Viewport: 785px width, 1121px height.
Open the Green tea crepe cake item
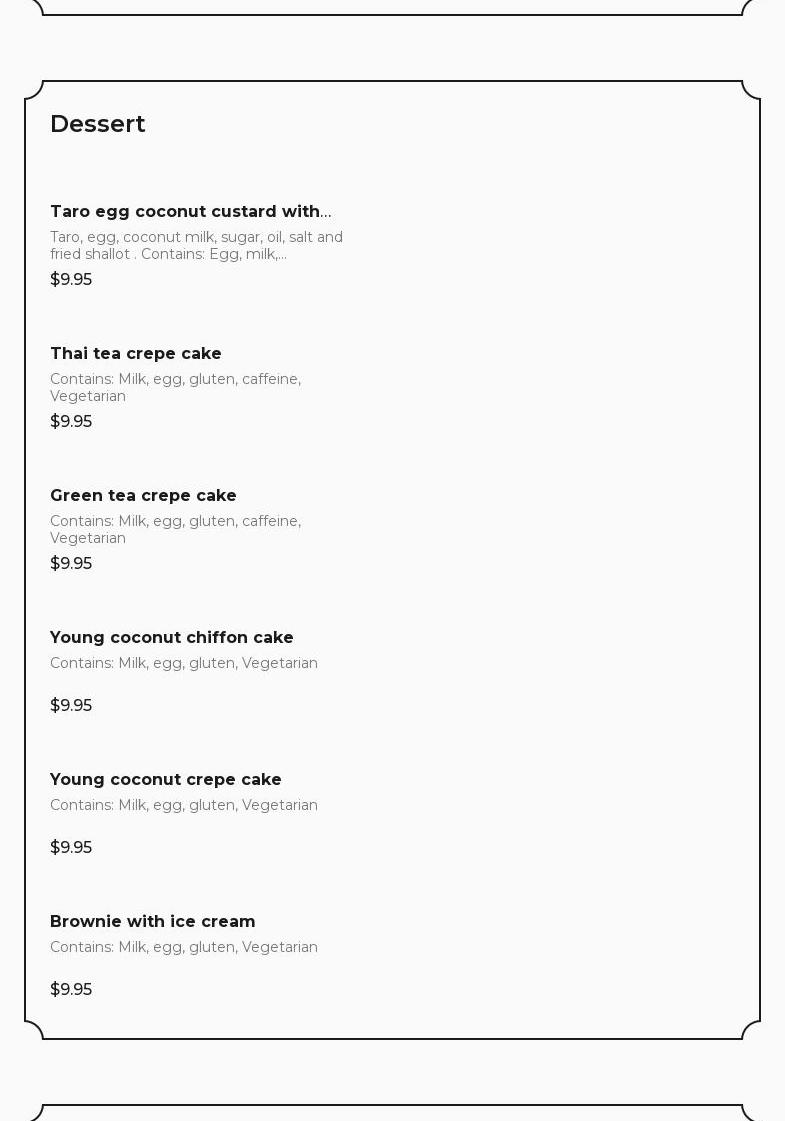[x=143, y=496]
